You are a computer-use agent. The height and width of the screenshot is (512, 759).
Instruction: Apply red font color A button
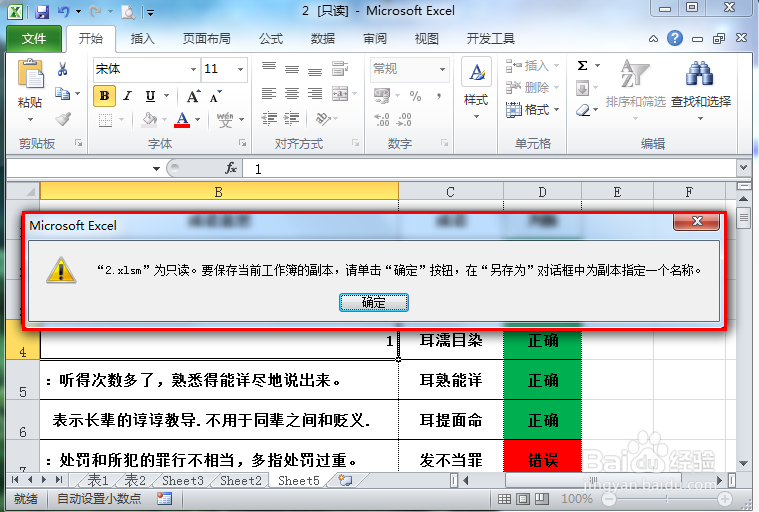[x=182, y=119]
